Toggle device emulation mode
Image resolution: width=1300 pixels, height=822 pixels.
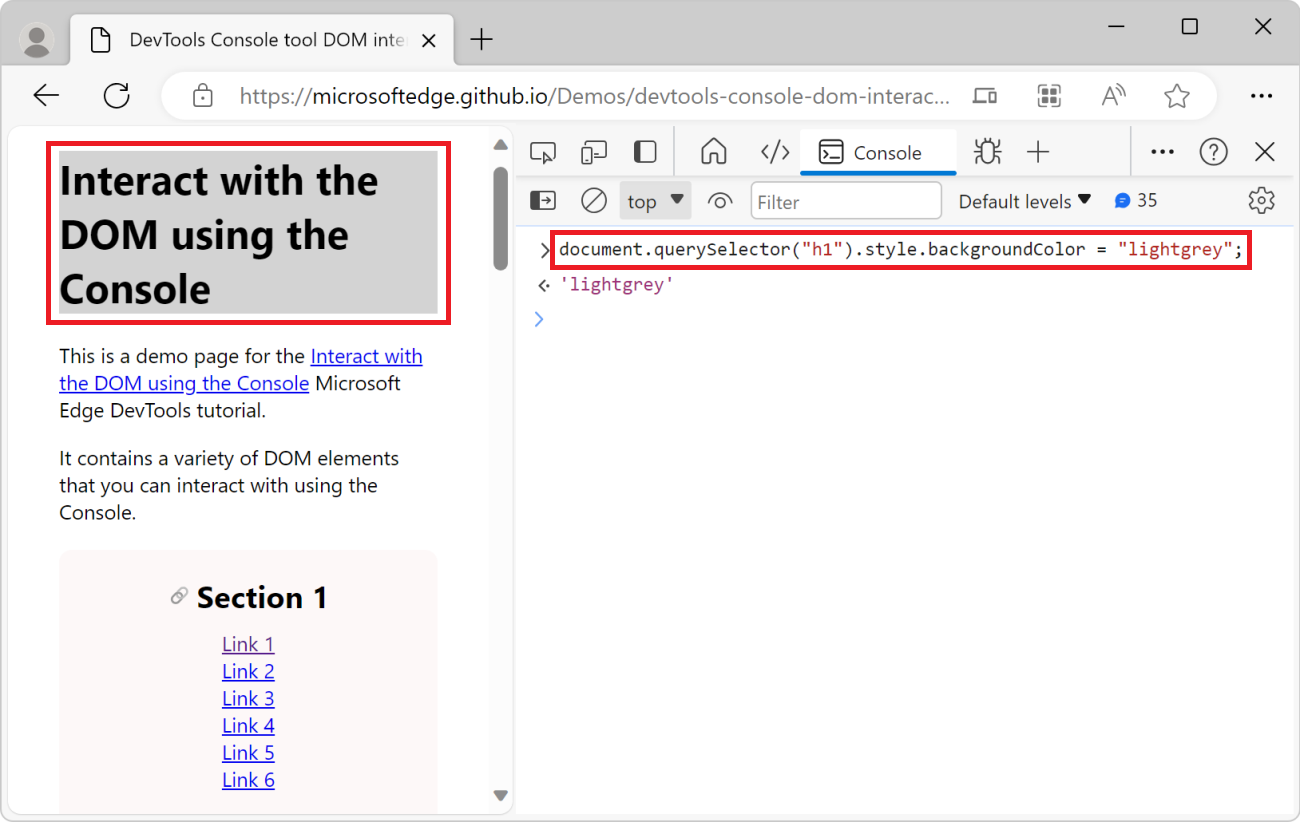tap(593, 151)
